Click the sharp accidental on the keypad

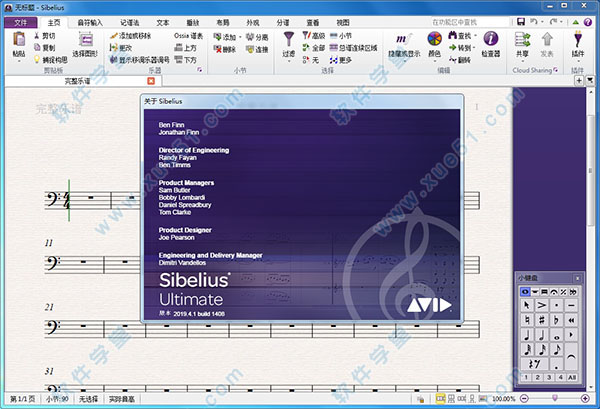tap(542, 320)
